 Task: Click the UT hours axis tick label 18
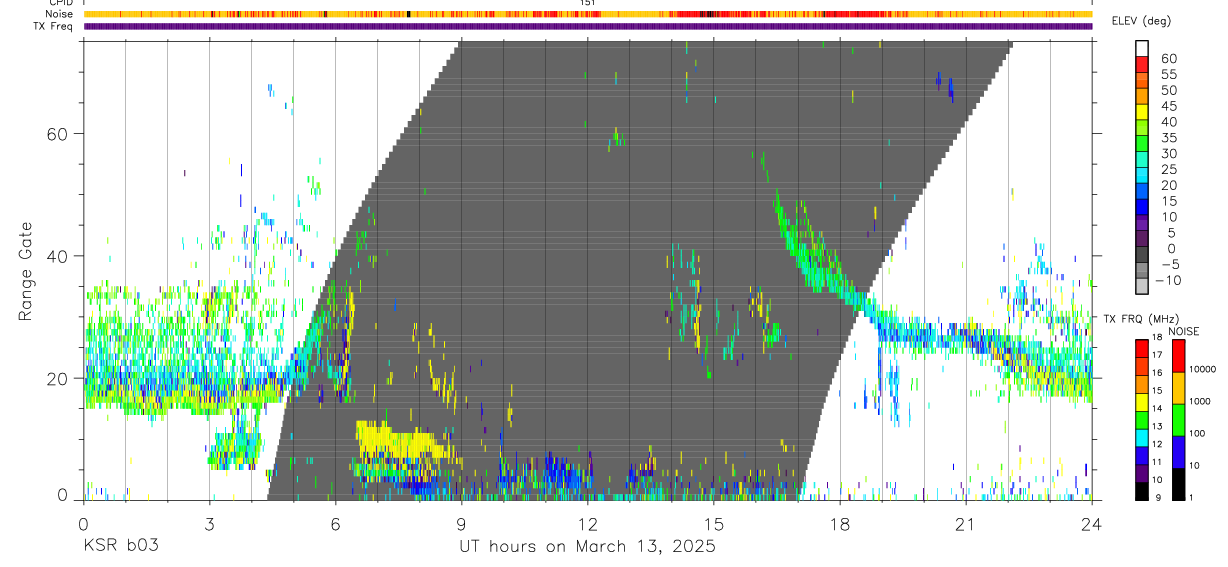pos(840,524)
